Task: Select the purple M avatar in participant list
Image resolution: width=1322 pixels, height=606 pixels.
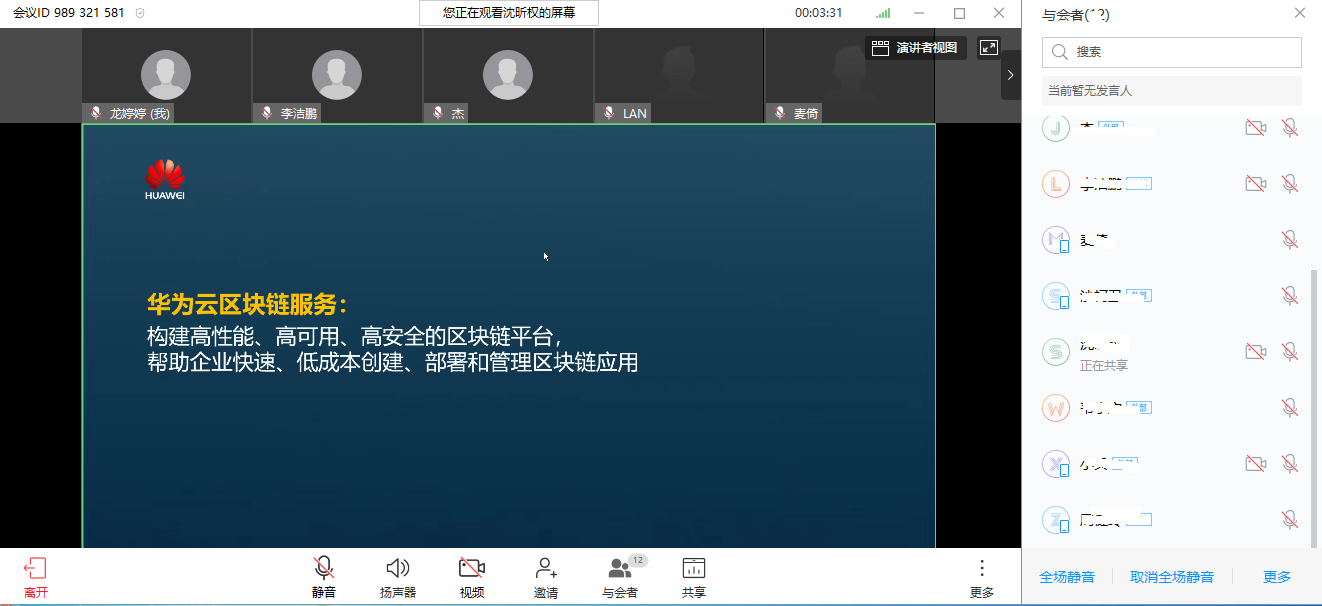Action: point(1056,240)
